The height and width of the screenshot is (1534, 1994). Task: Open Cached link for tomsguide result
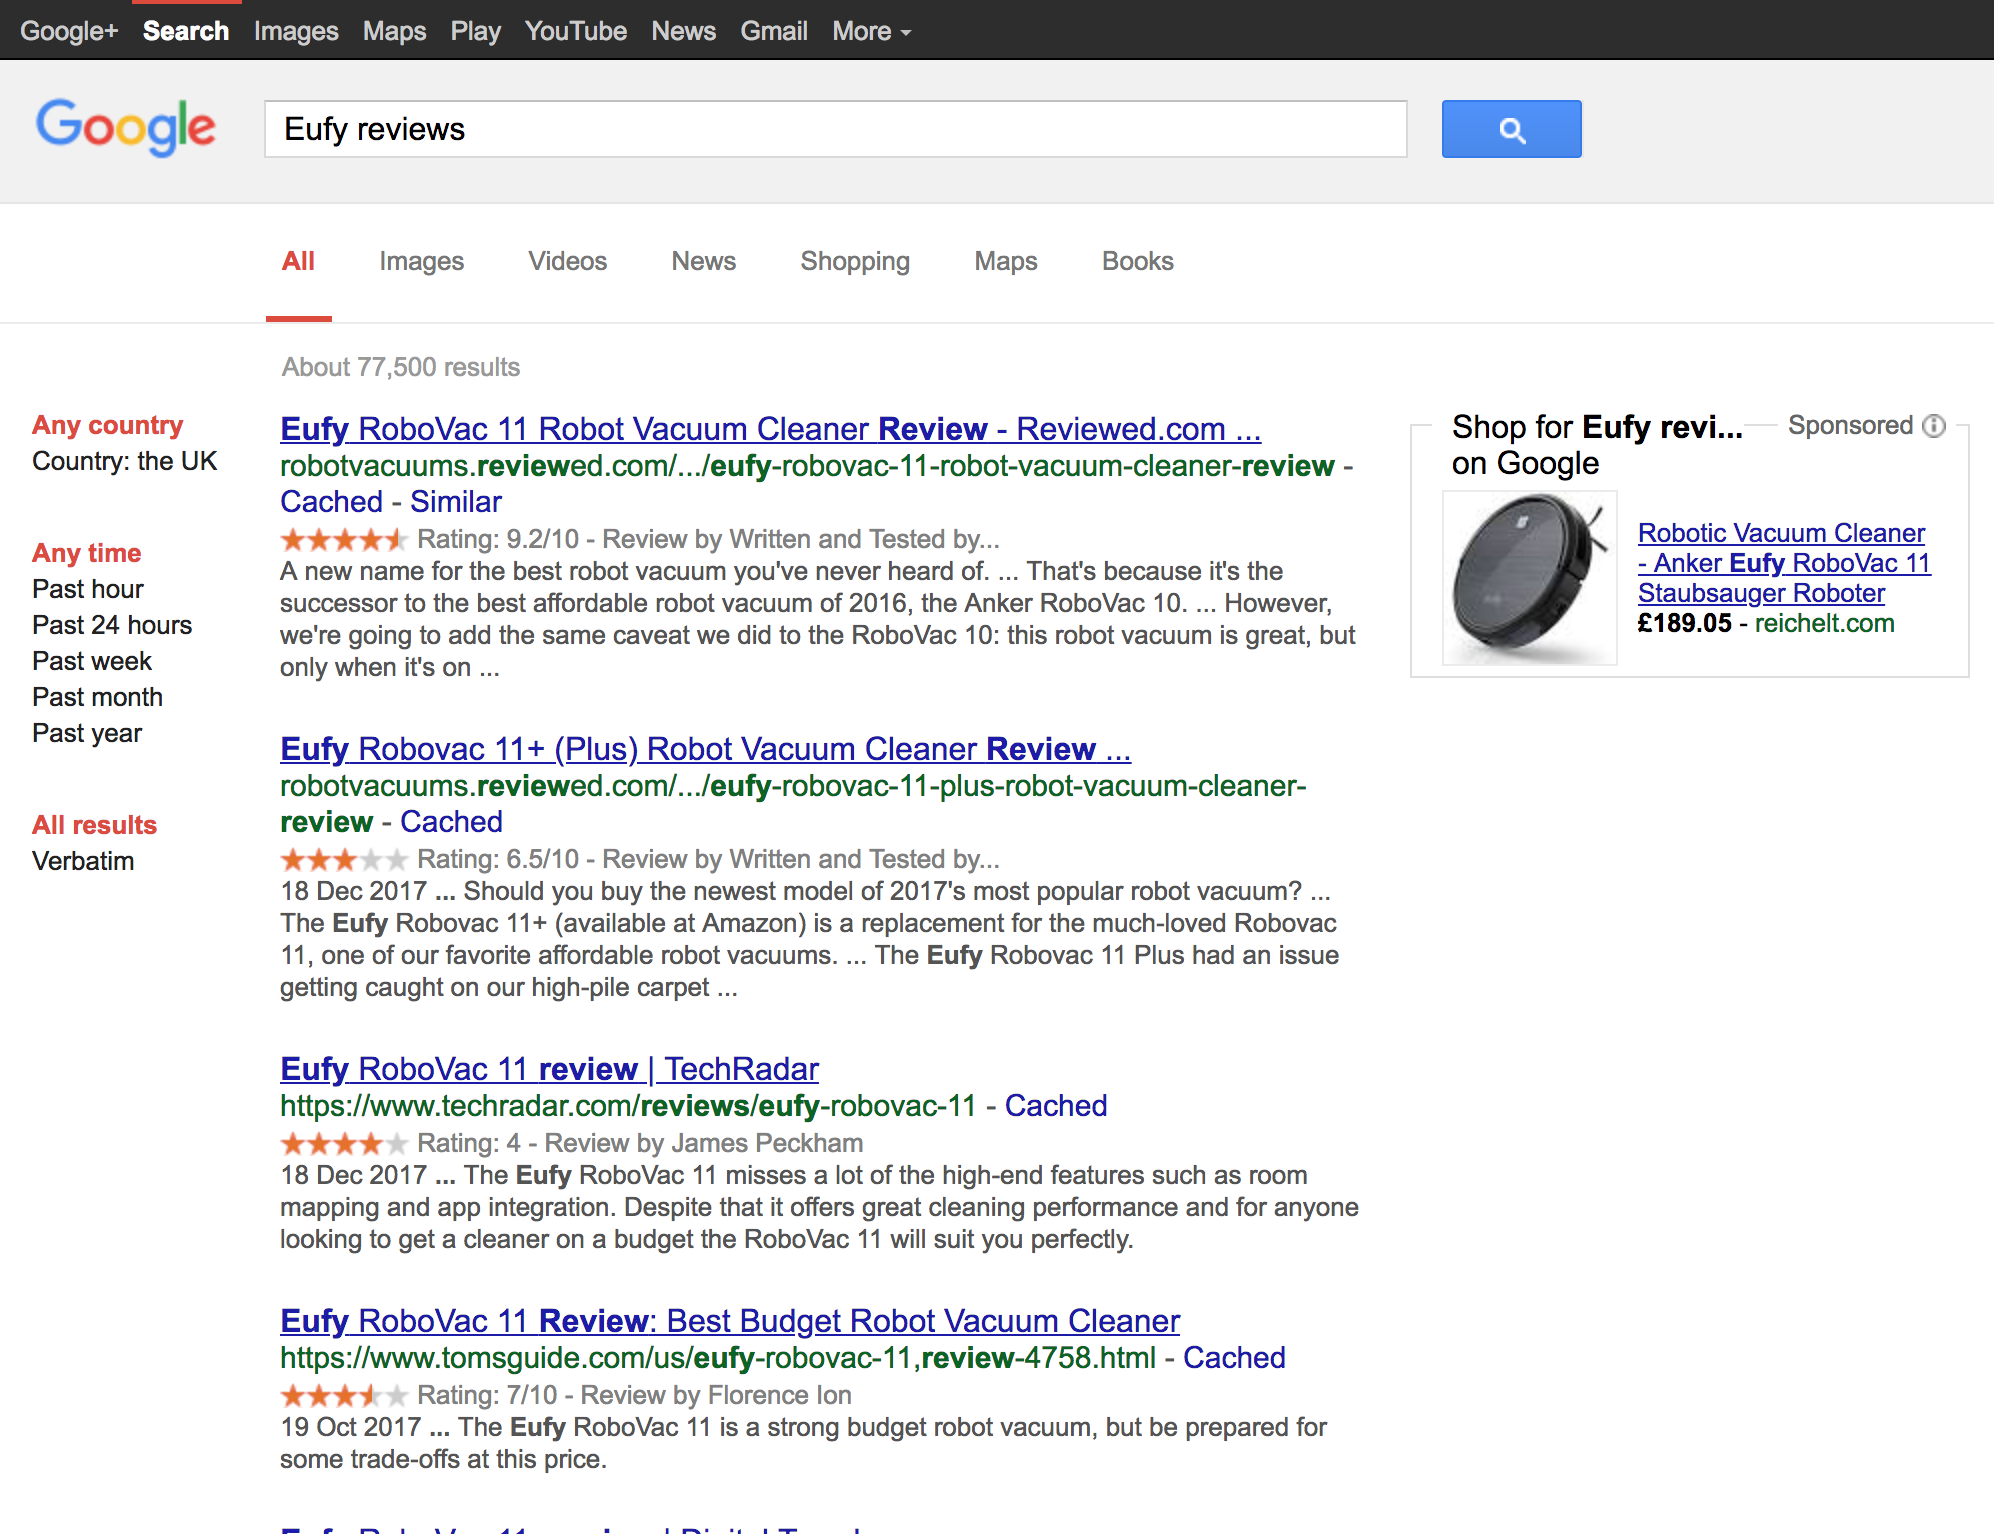click(x=1234, y=1358)
